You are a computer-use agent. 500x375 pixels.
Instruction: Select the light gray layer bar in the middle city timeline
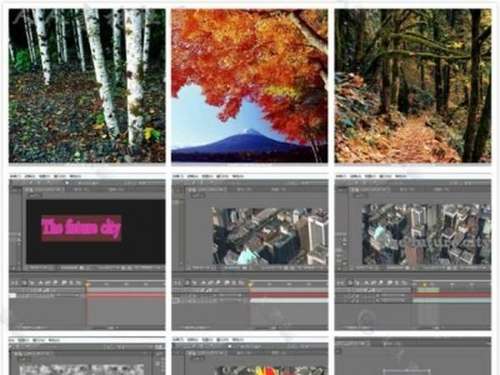point(289,301)
